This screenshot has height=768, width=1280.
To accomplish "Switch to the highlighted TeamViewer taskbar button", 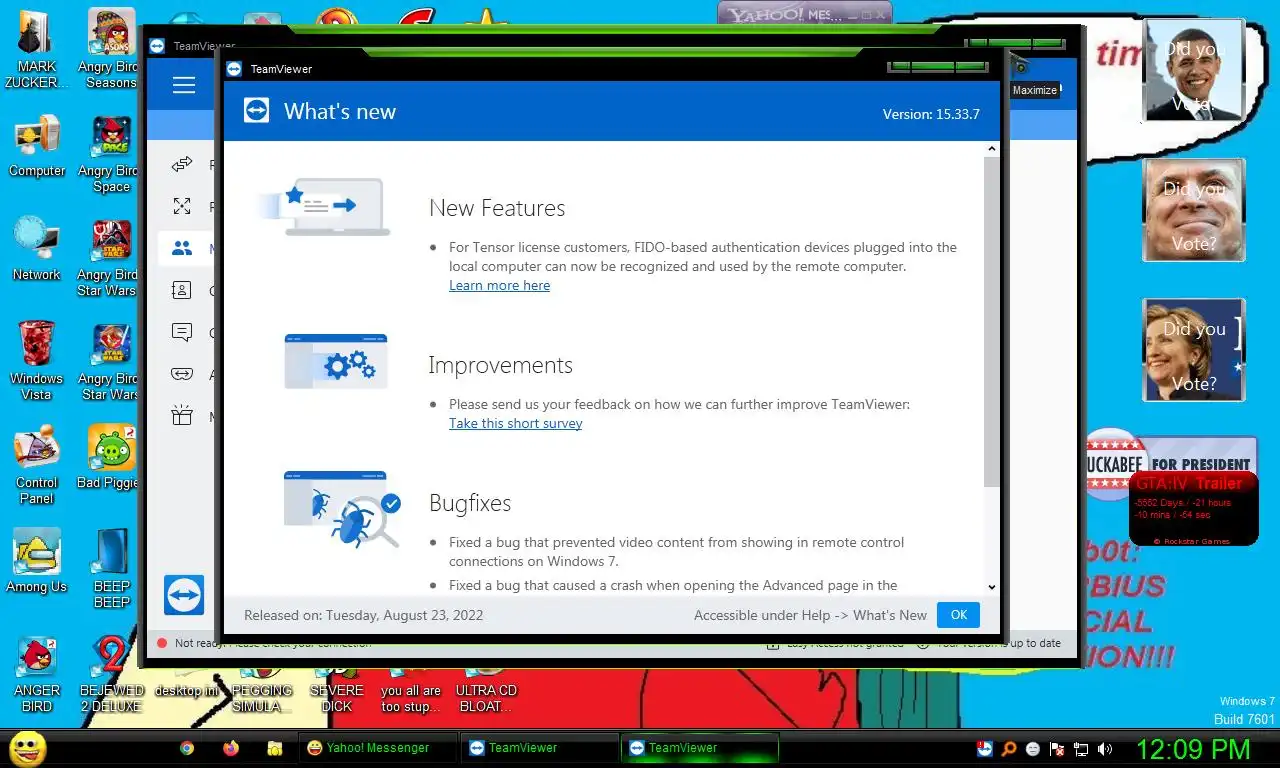I will click(699, 748).
